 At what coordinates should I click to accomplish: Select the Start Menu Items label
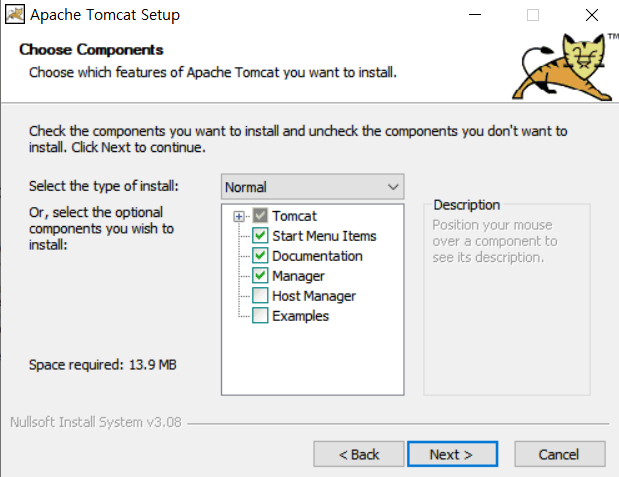[x=325, y=236]
